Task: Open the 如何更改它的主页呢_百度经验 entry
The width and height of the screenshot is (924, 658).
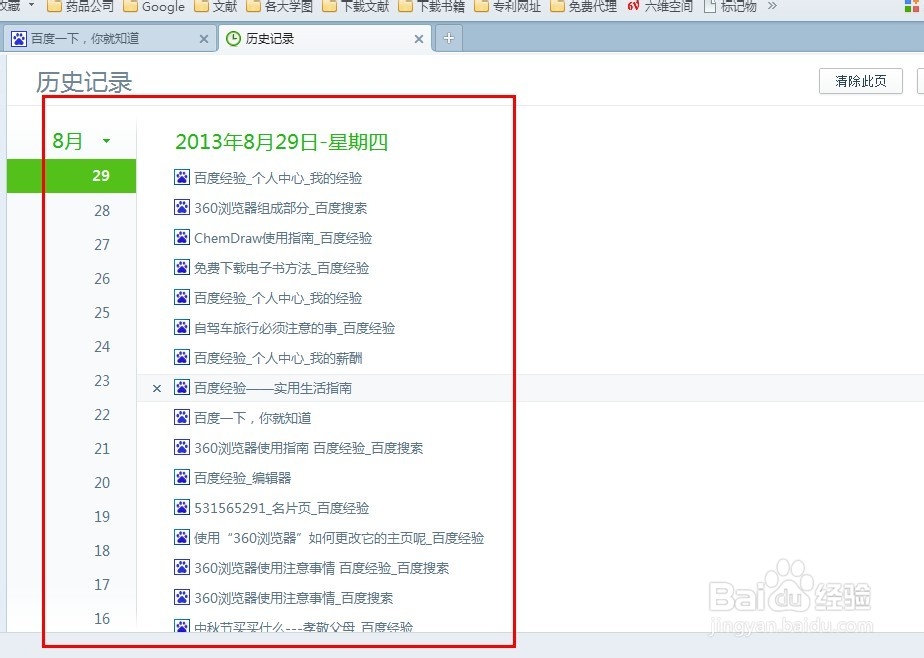Action: pos(339,538)
